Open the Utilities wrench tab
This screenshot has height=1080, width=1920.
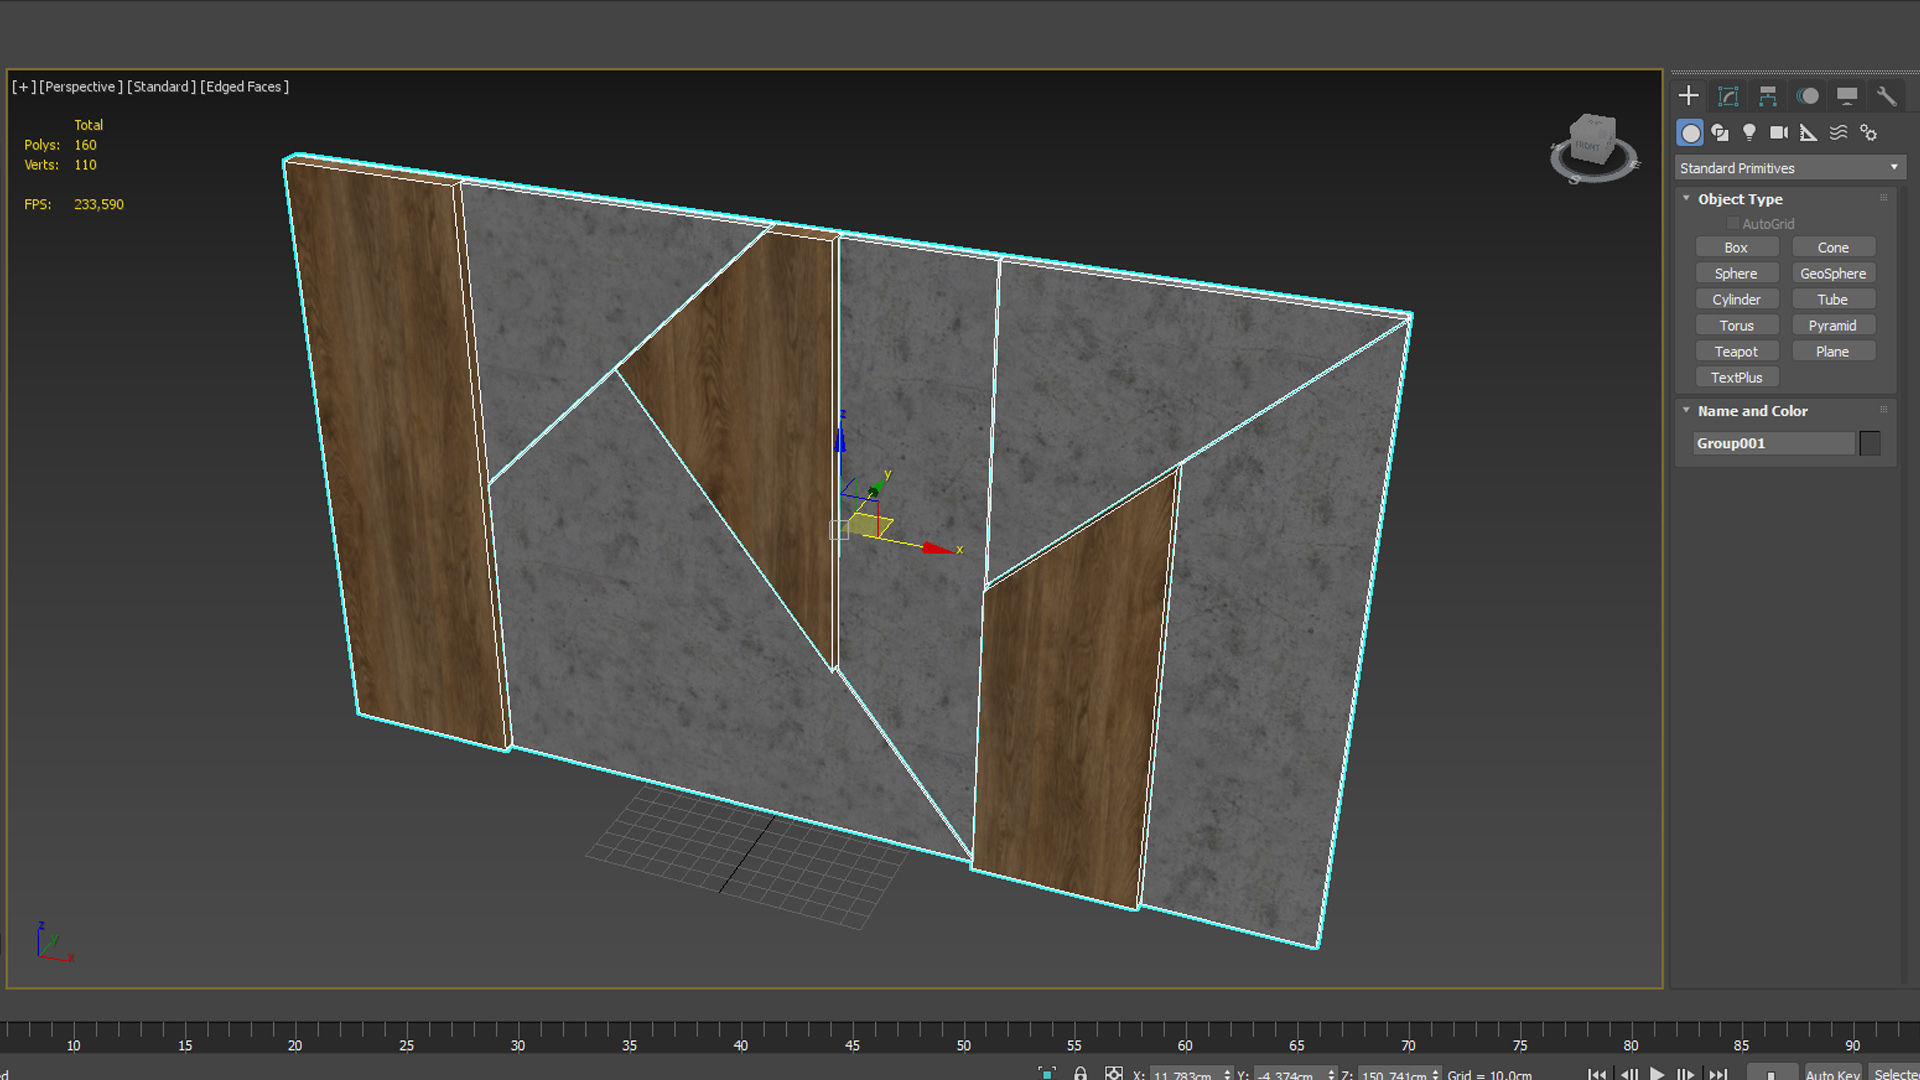point(1886,96)
